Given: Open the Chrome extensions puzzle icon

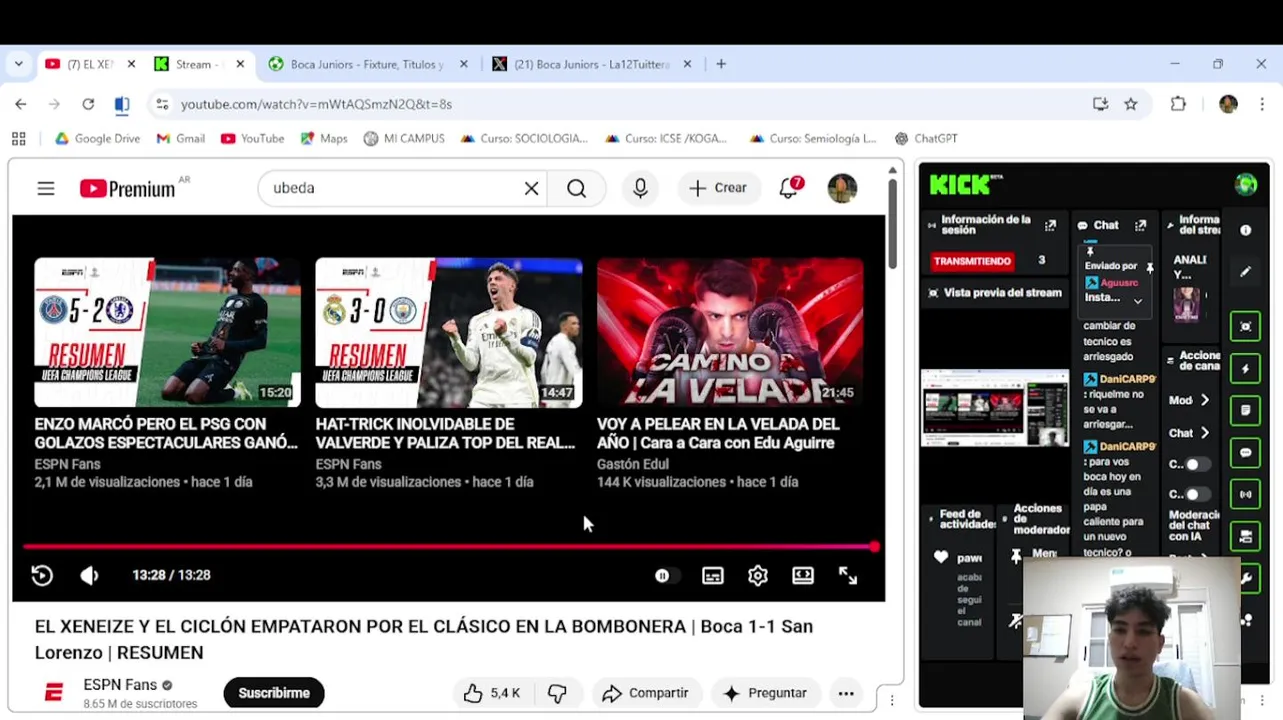Looking at the screenshot, I should point(1178,104).
